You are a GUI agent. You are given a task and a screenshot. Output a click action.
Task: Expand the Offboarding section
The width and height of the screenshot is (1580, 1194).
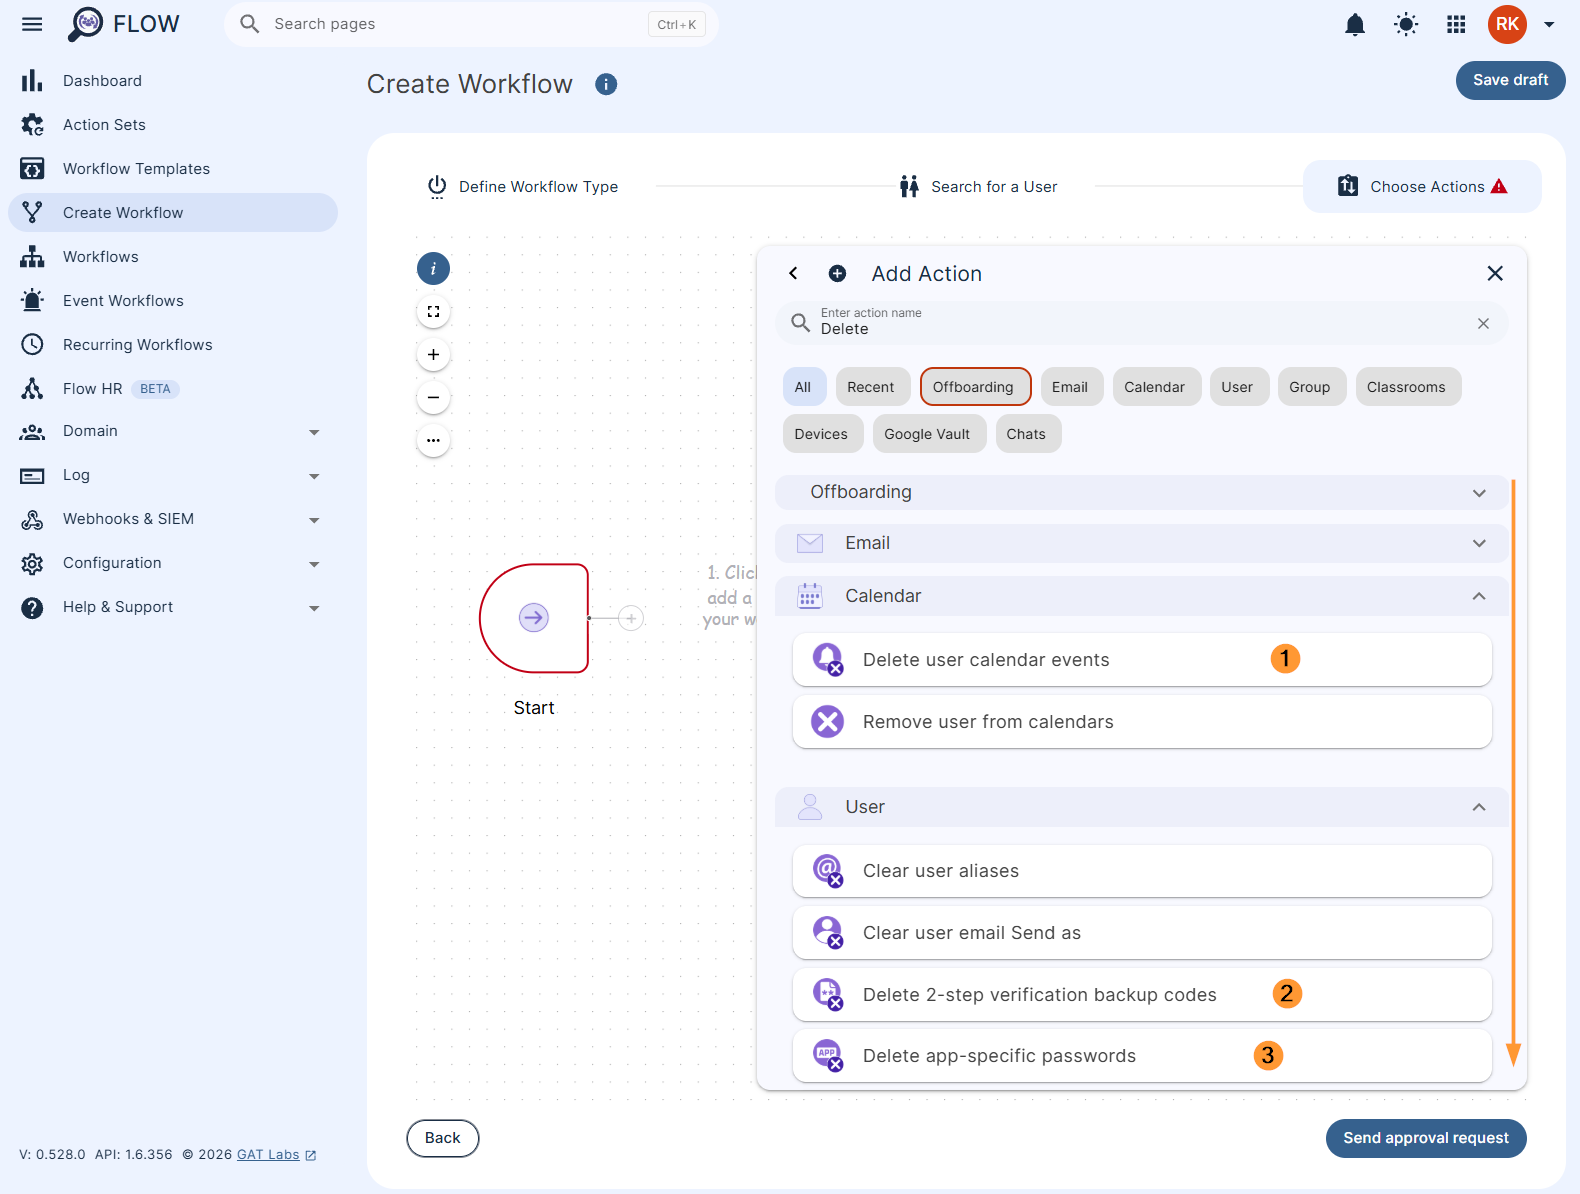pyautogui.click(x=1141, y=492)
